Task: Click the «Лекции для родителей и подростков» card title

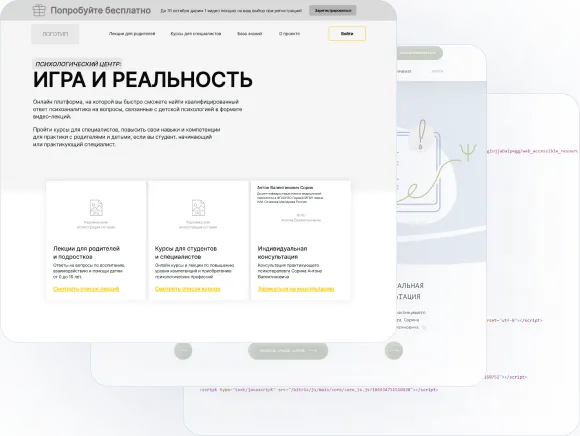Action: coord(86,253)
